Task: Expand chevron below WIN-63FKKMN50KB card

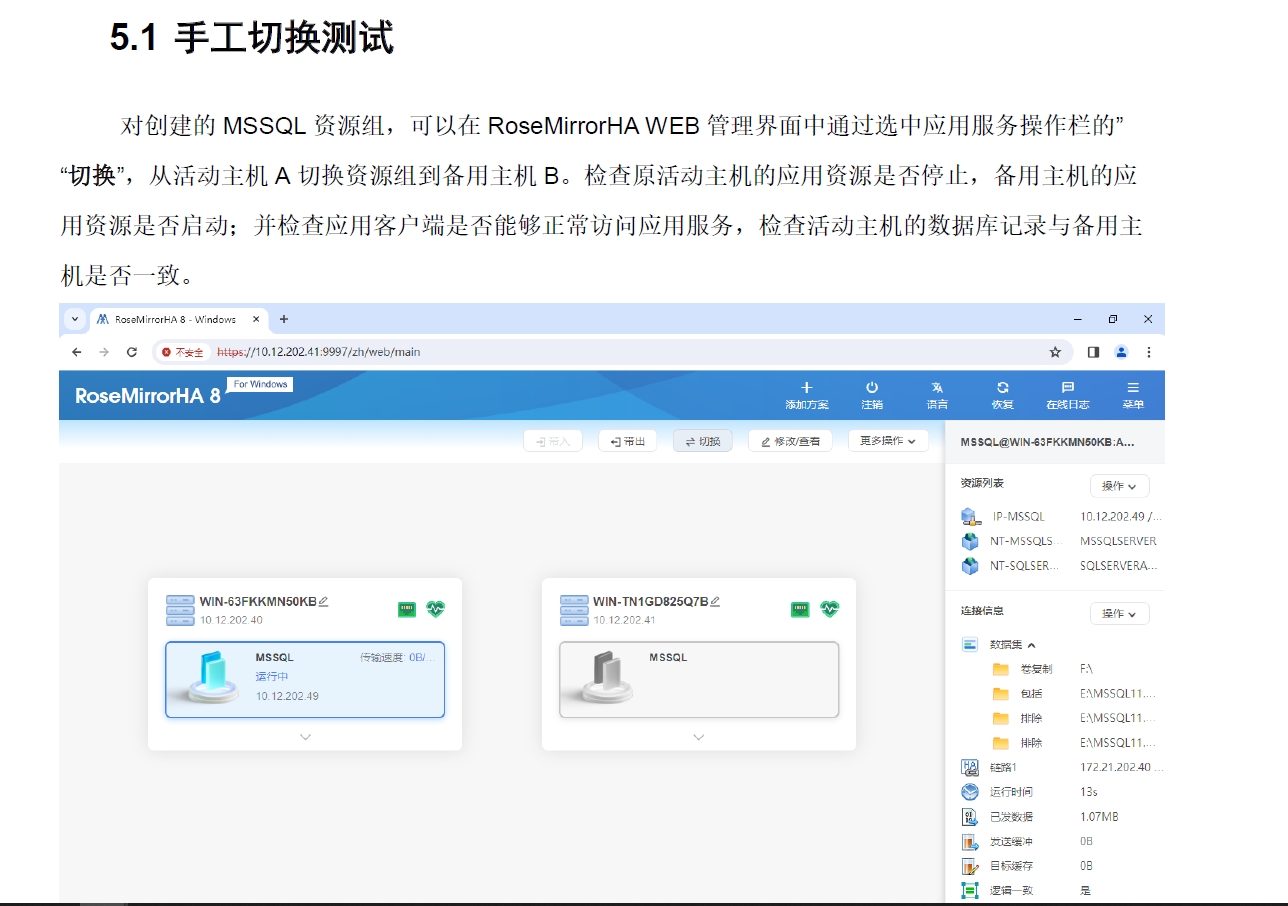Action: click(x=305, y=737)
